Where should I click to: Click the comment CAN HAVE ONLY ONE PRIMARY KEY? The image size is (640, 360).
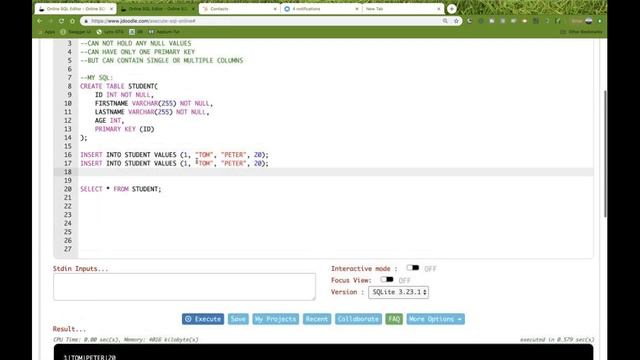pos(137,52)
